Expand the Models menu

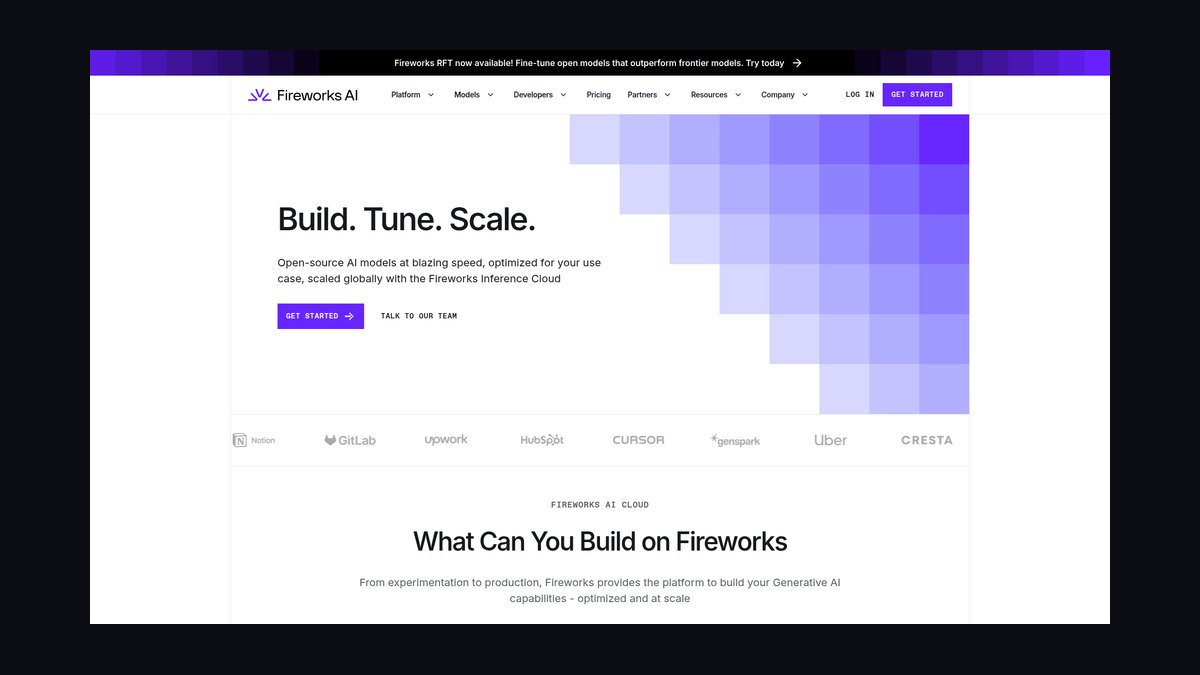point(474,95)
